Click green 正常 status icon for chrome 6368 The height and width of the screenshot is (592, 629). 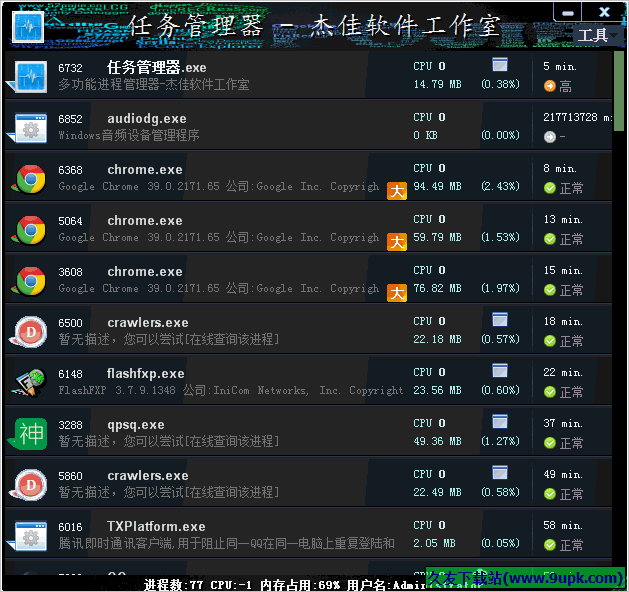[550, 188]
